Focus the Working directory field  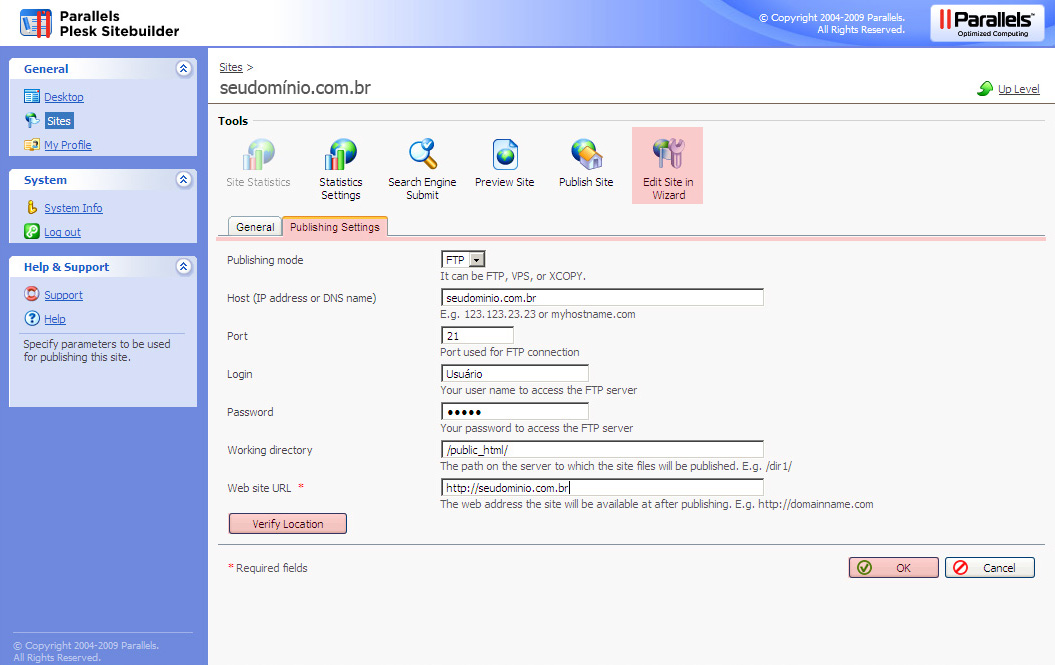point(602,450)
